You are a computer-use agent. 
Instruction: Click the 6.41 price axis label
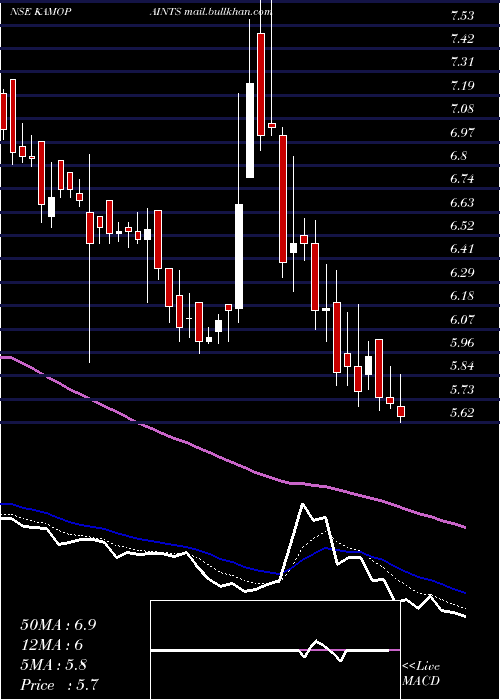click(x=462, y=249)
